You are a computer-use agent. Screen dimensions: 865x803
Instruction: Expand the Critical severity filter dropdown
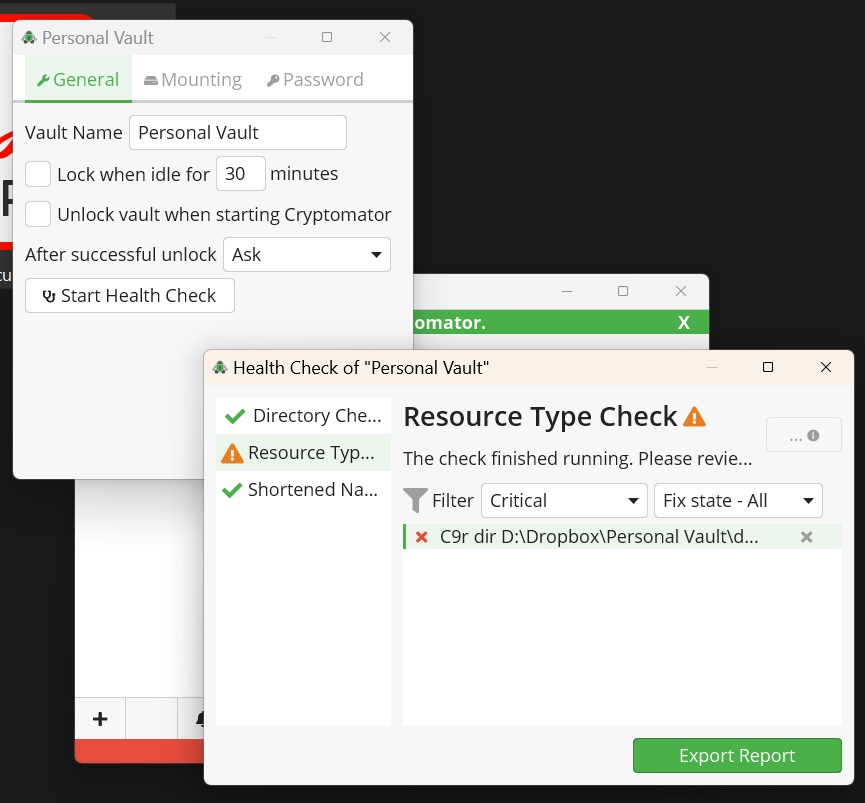[565, 501]
